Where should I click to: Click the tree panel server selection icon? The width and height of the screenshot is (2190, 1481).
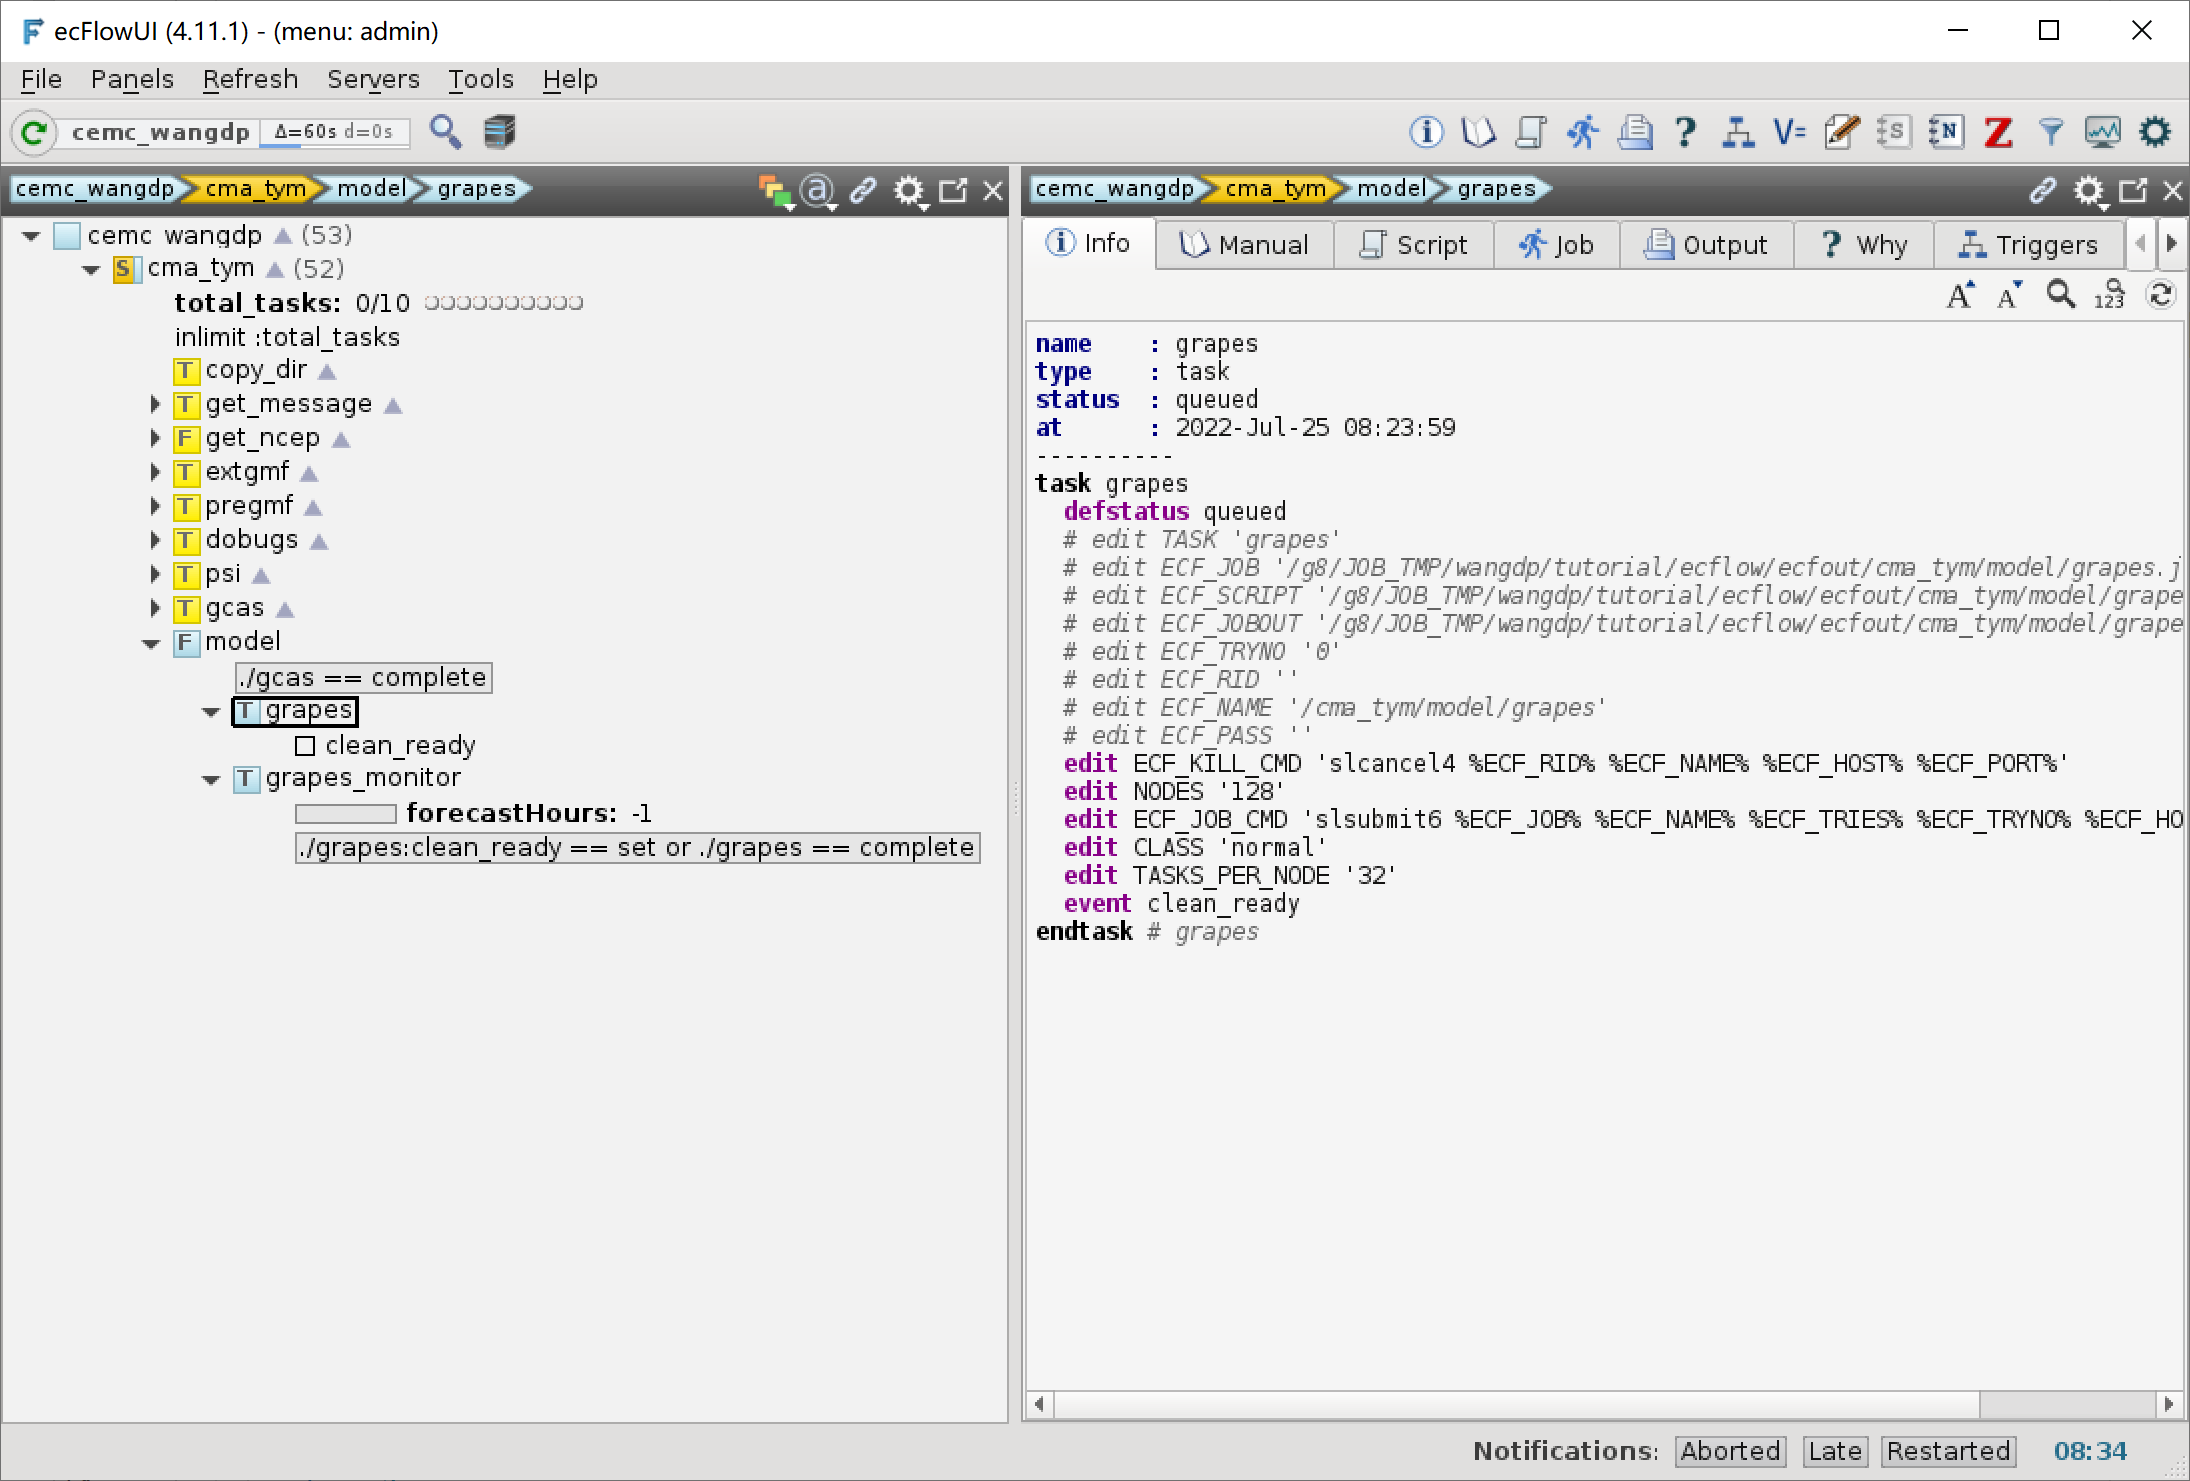(775, 190)
